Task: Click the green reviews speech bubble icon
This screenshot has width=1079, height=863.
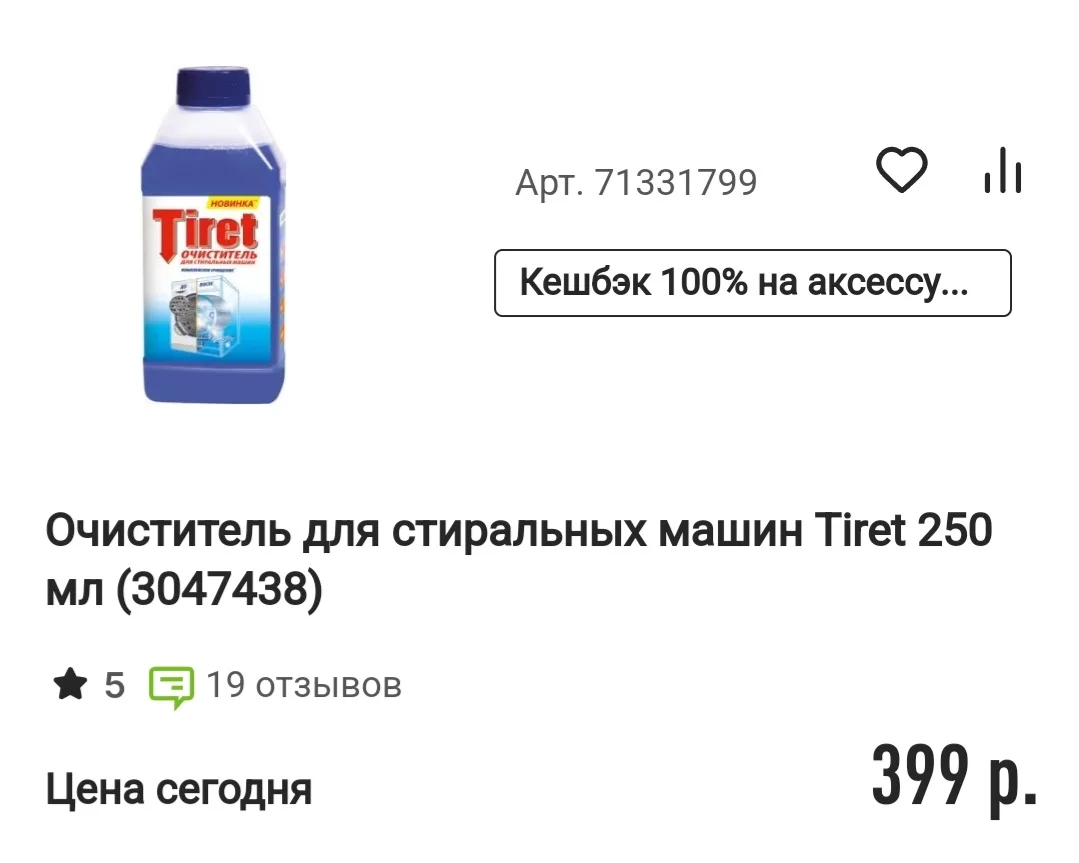Action: (172, 687)
